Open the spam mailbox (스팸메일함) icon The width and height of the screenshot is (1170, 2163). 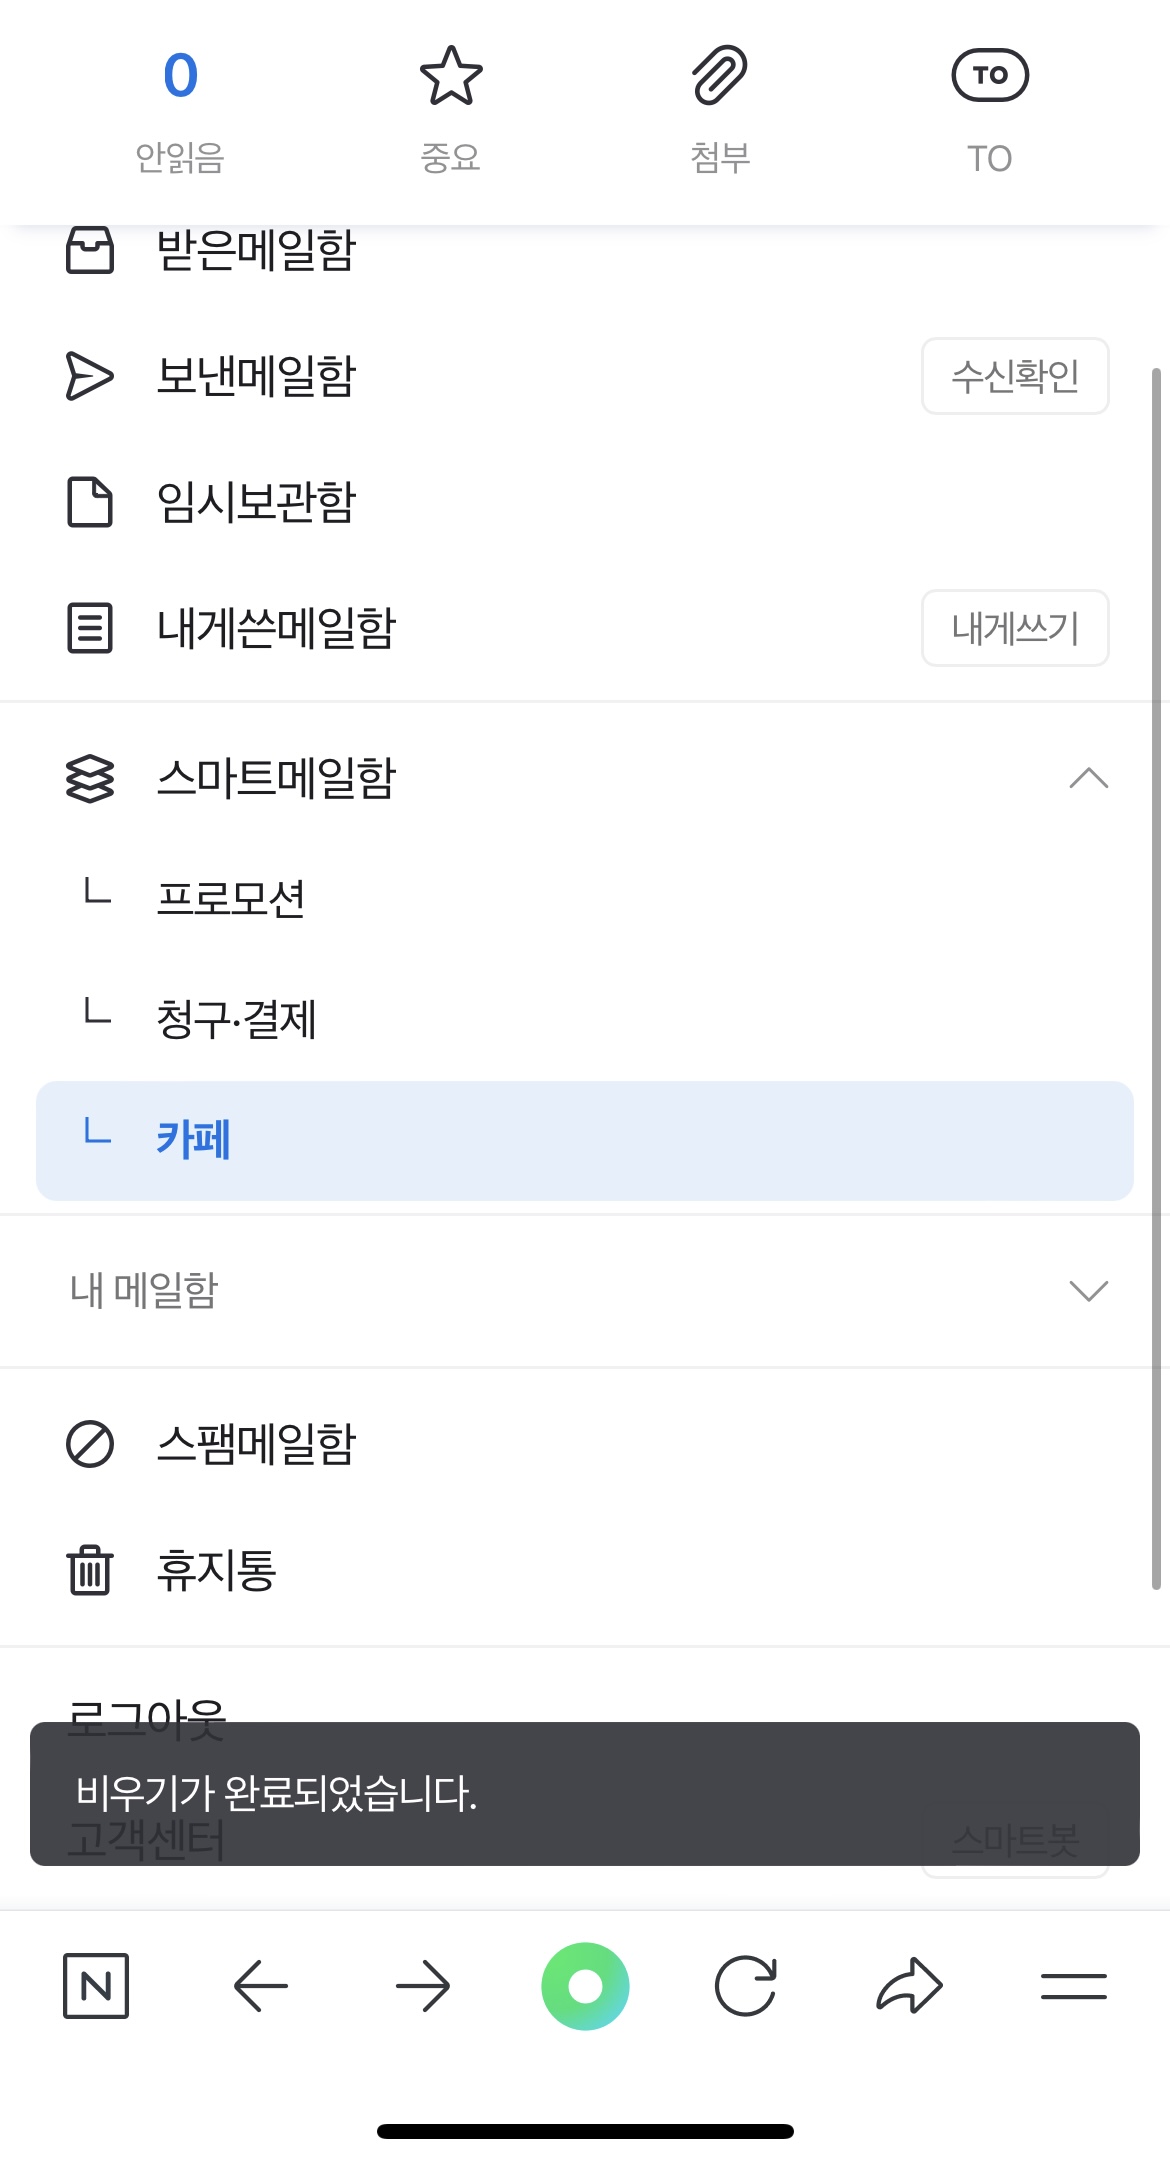point(90,1444)
